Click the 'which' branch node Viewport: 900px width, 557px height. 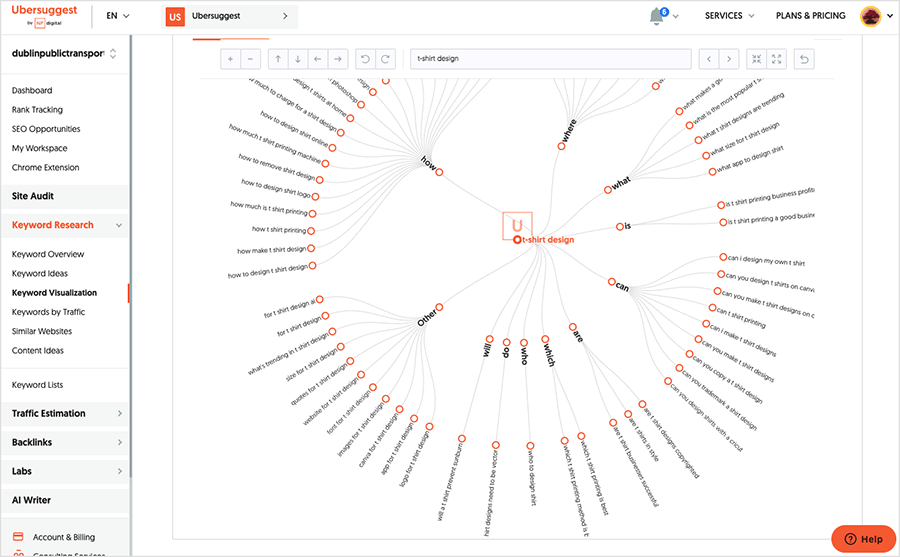545,339
